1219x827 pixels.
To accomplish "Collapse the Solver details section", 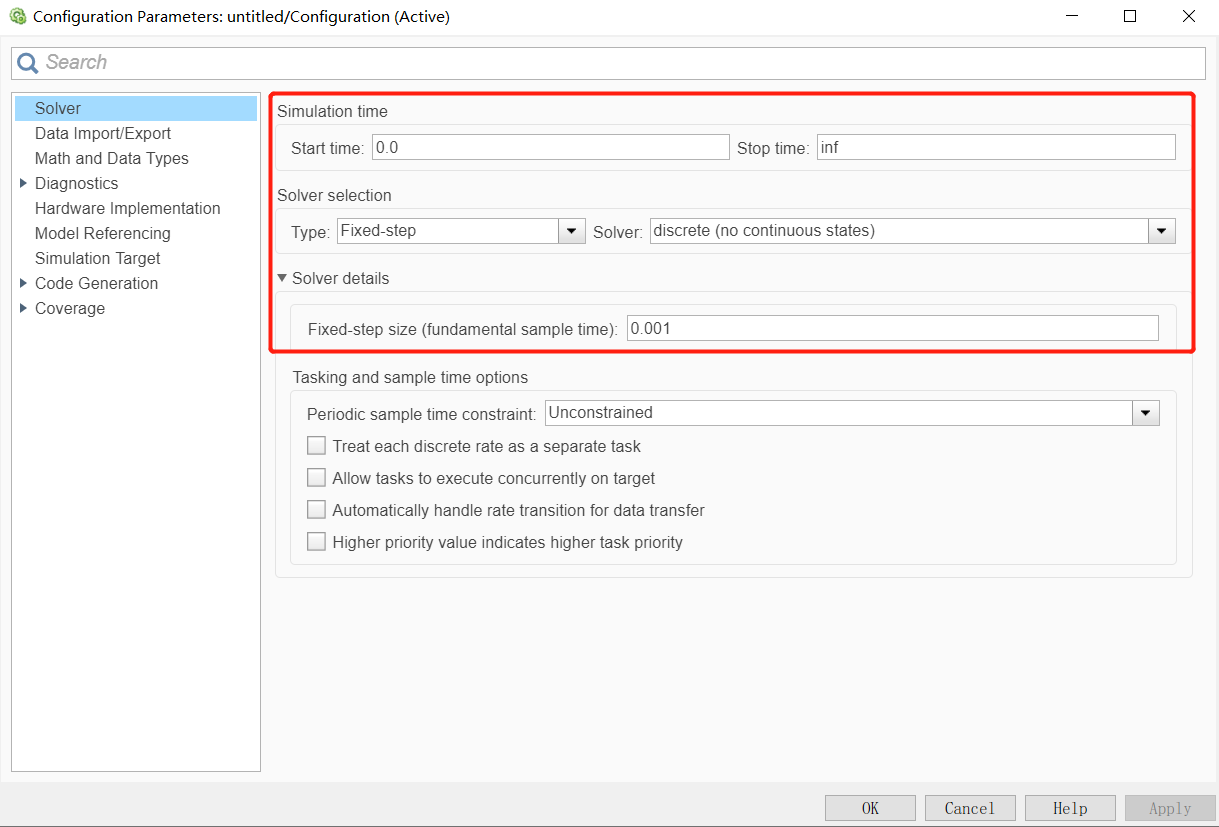I will point(283,278).
